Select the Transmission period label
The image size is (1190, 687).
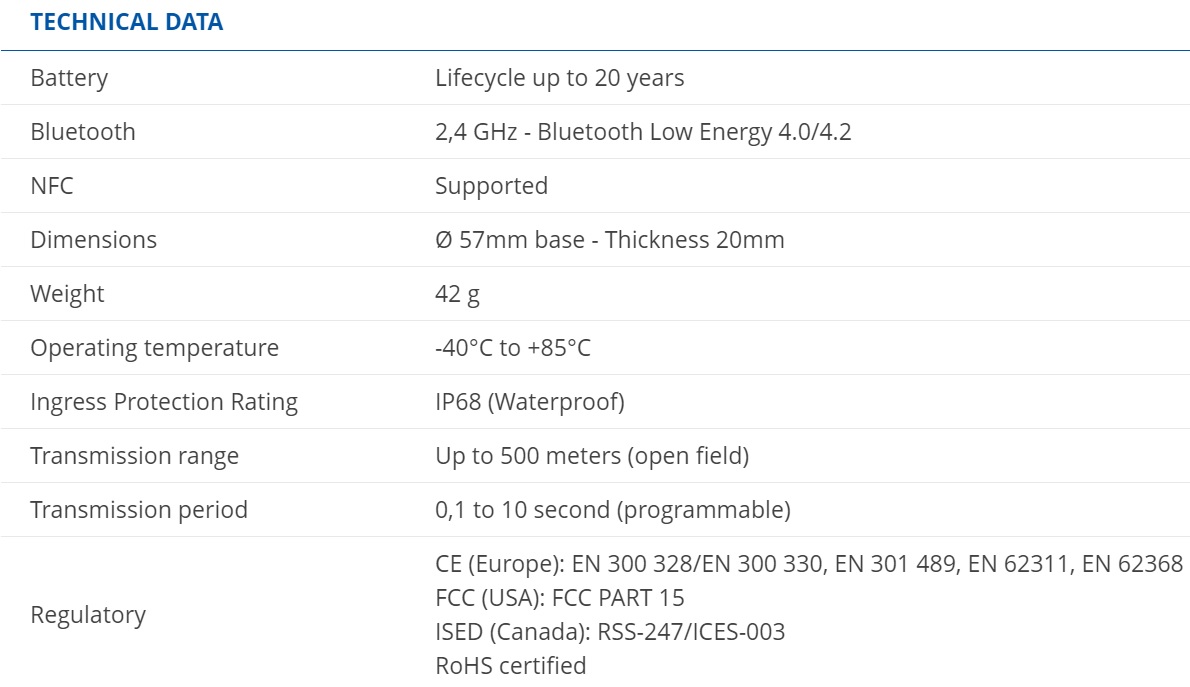139,510
